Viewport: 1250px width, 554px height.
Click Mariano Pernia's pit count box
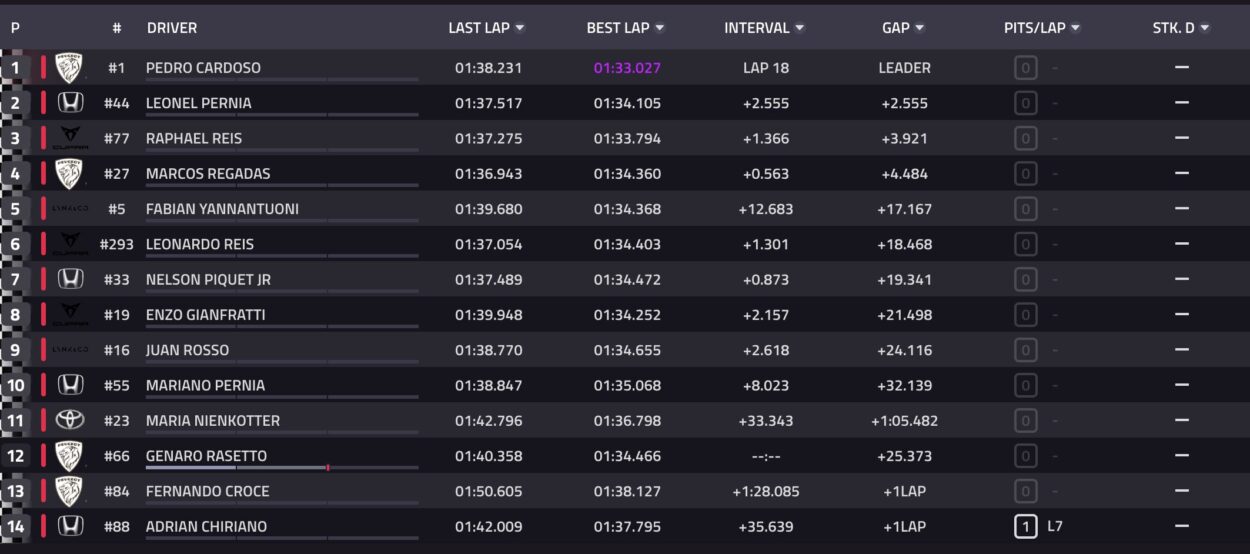click(x=1025, y=385)
